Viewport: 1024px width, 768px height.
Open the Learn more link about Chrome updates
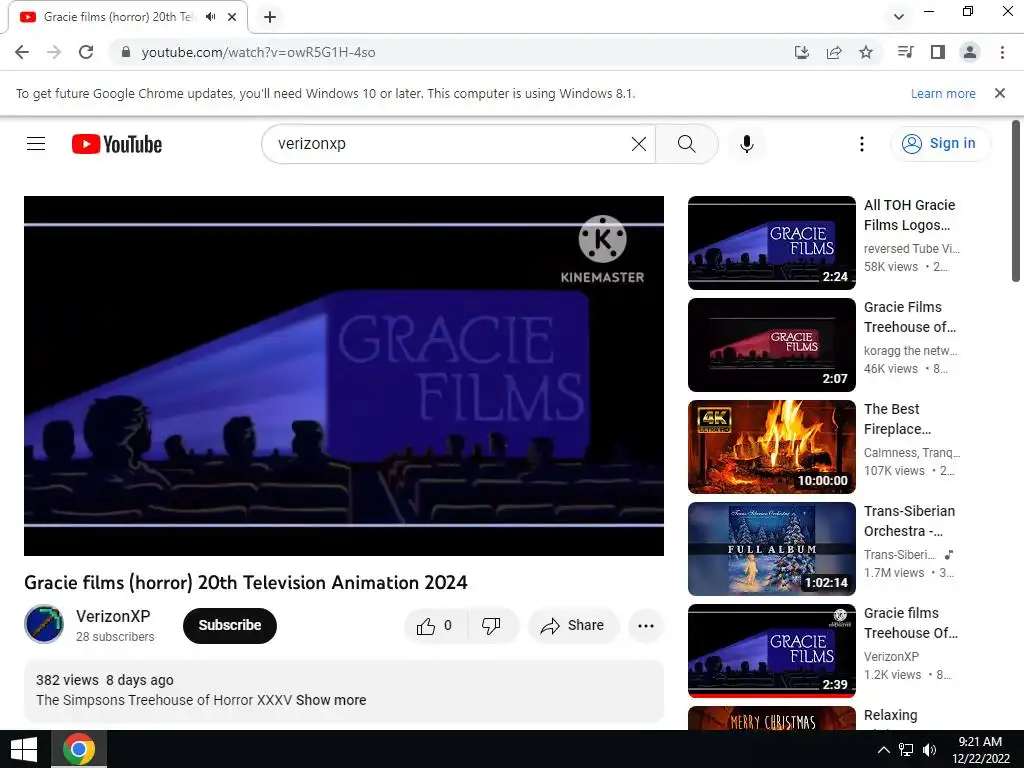coord(943,93)
